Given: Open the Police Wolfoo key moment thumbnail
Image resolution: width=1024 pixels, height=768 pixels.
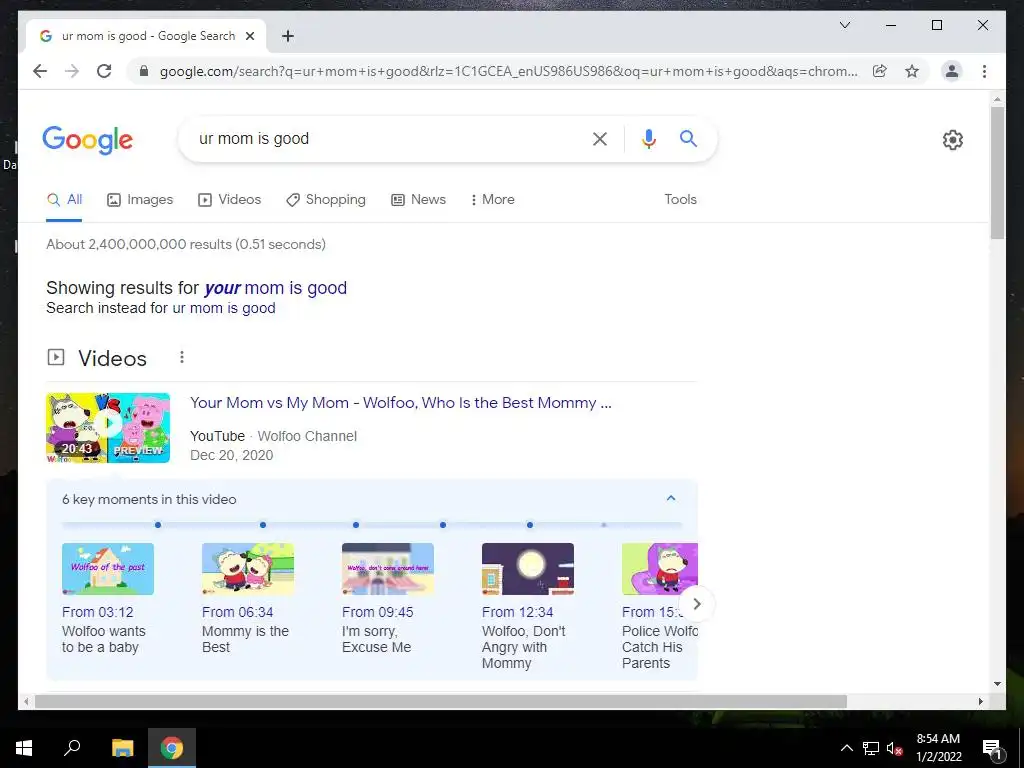Looking at the screenshot, I should (660, 569).
